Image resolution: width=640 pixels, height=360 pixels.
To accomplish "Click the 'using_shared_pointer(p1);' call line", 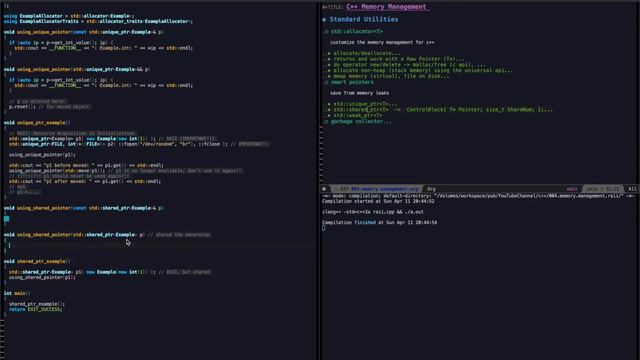I will 42,277.
